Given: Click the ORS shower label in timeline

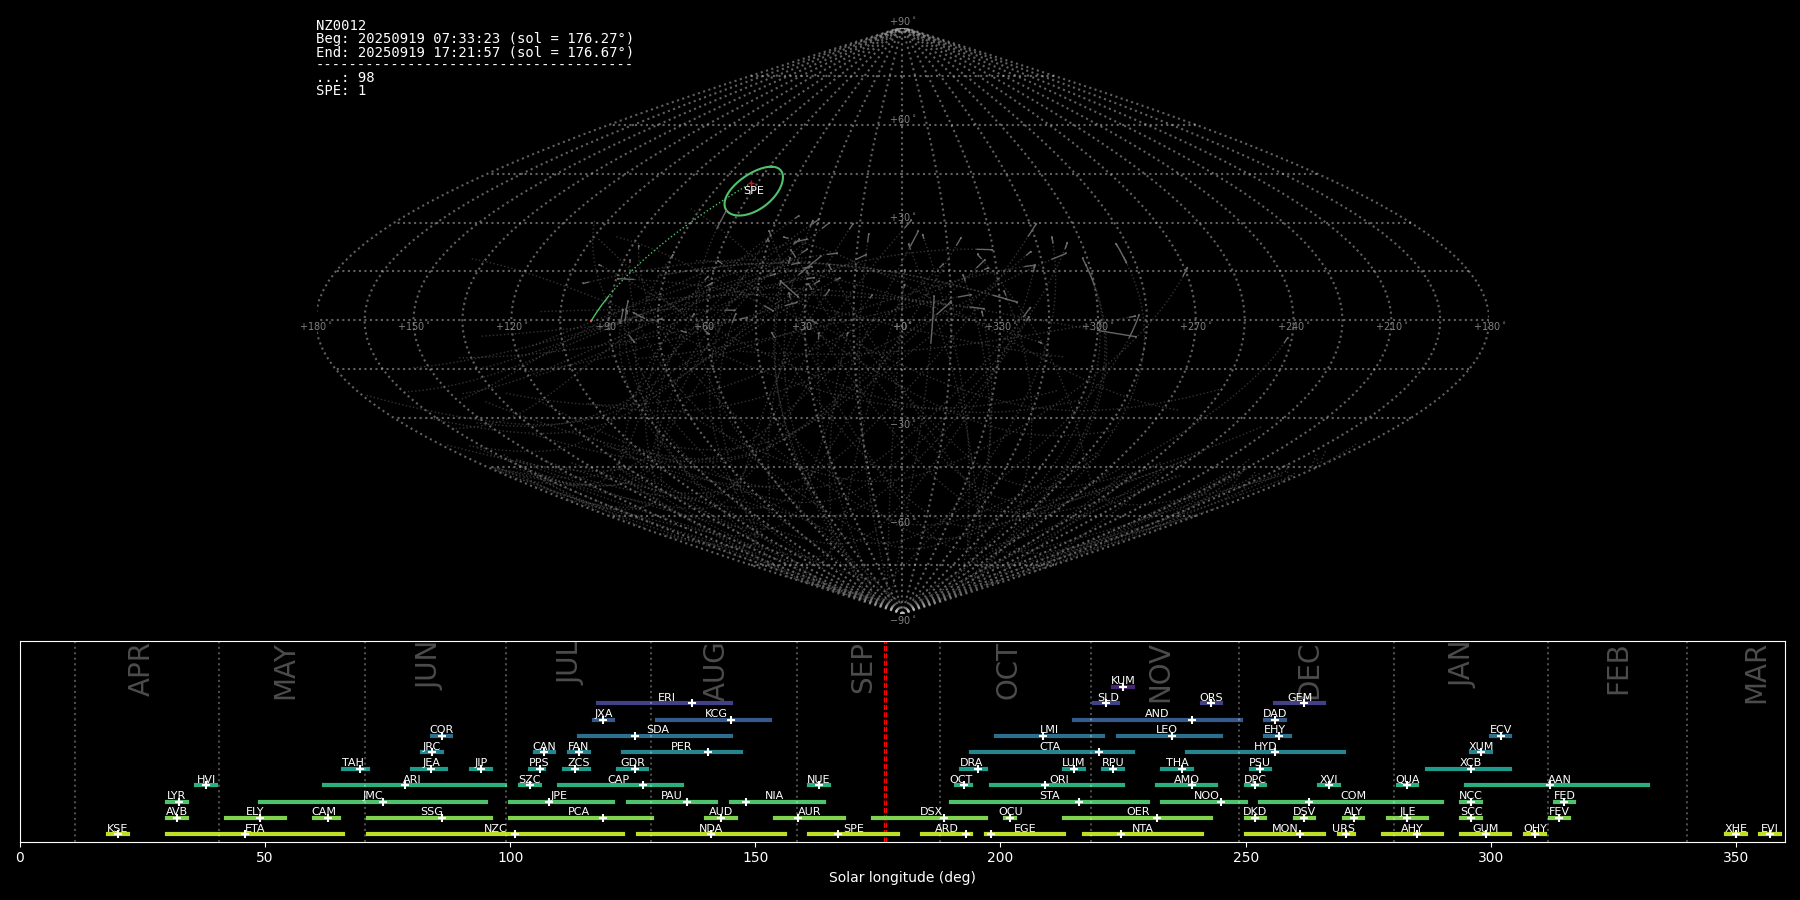Looking at the screenshot, I should tap(1211, 697).
